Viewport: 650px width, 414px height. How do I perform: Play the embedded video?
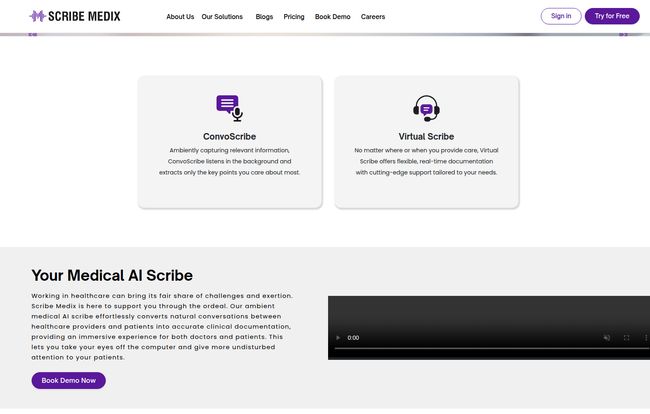point(337,338)
